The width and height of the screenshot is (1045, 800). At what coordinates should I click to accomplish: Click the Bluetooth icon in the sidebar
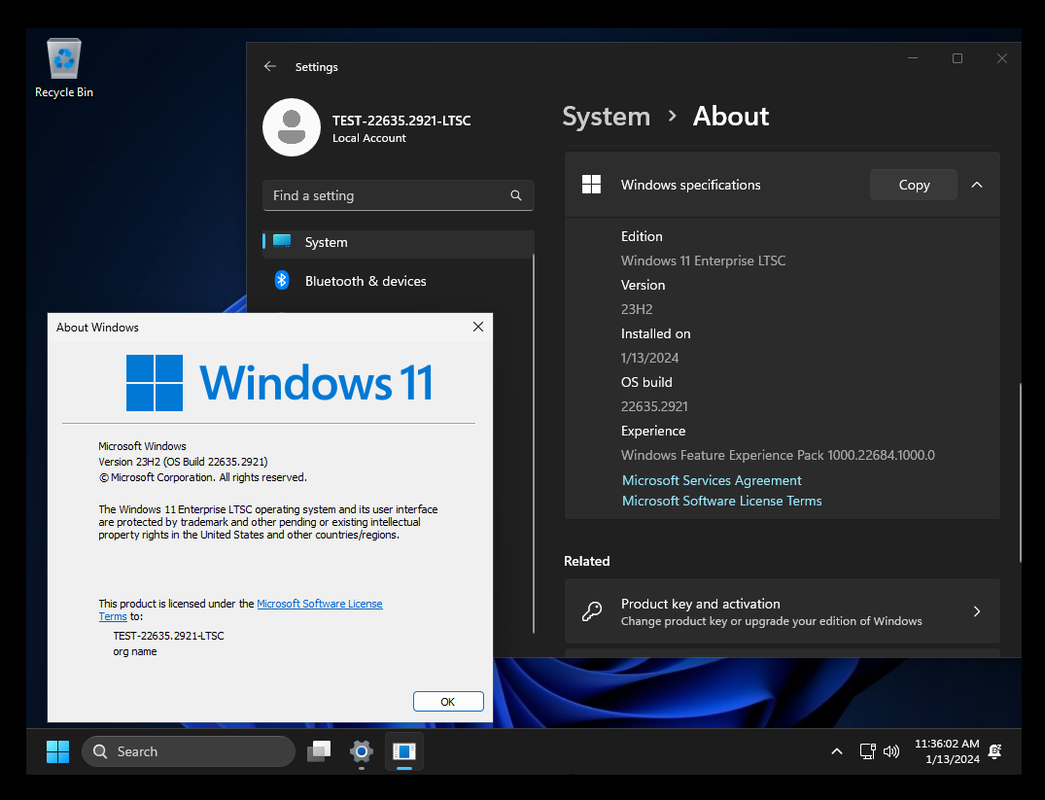282,280
